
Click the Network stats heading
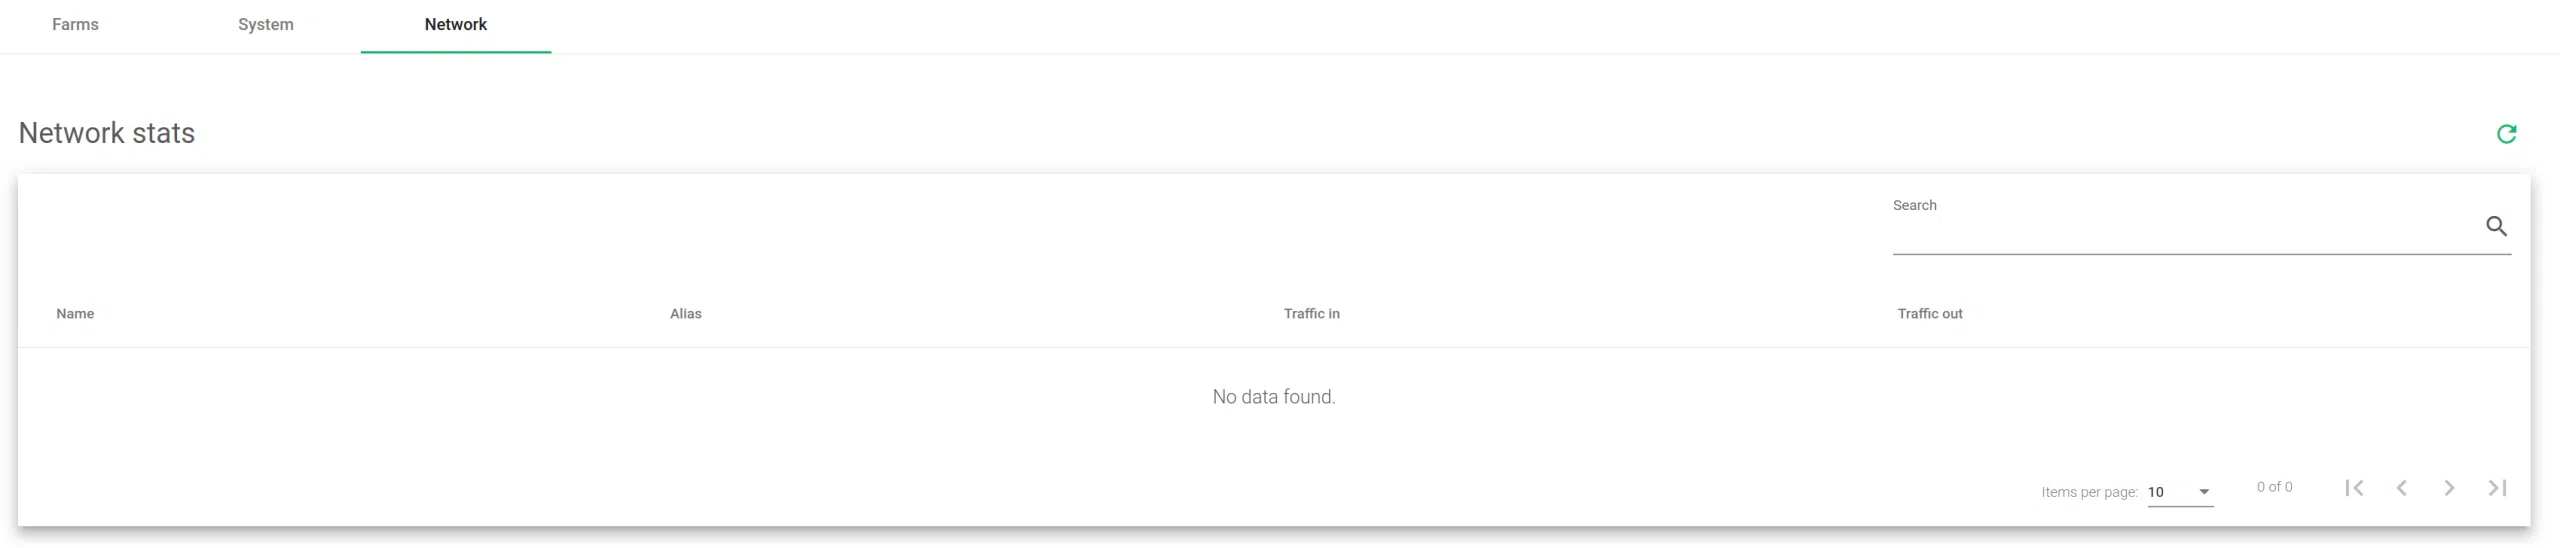click(107, 133)
